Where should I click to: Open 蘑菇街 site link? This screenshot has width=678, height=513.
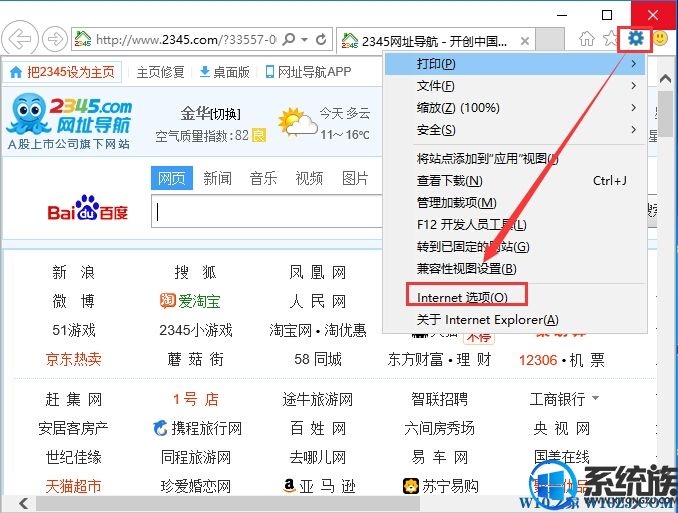tap(195, 359)
